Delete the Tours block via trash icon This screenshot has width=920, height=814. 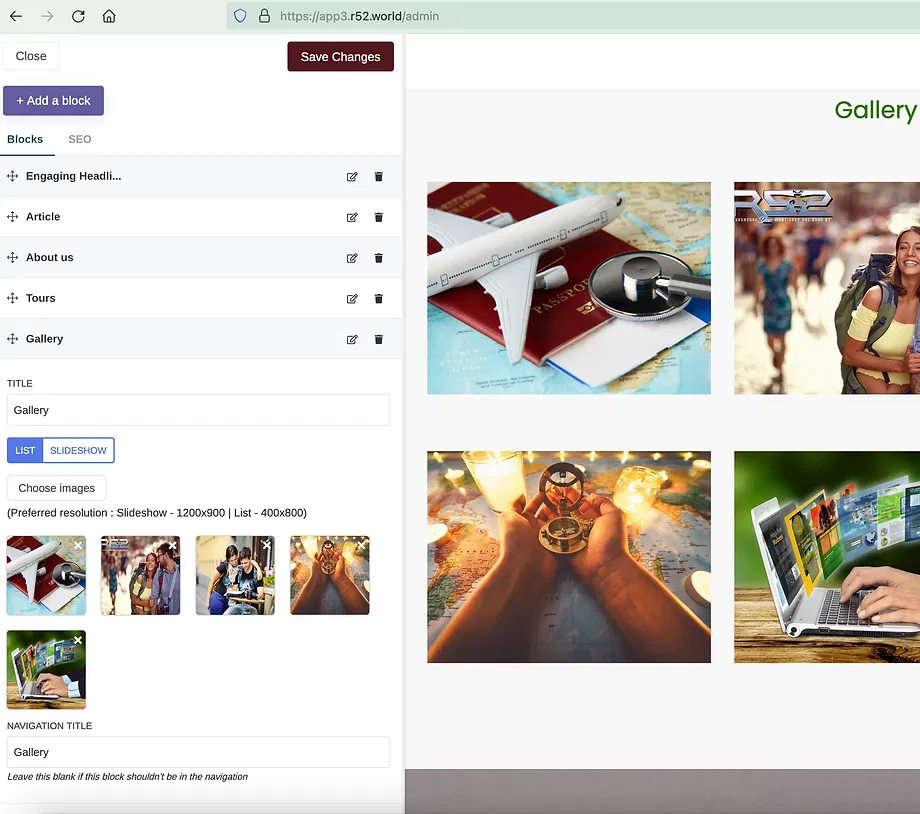coord(378,299)
